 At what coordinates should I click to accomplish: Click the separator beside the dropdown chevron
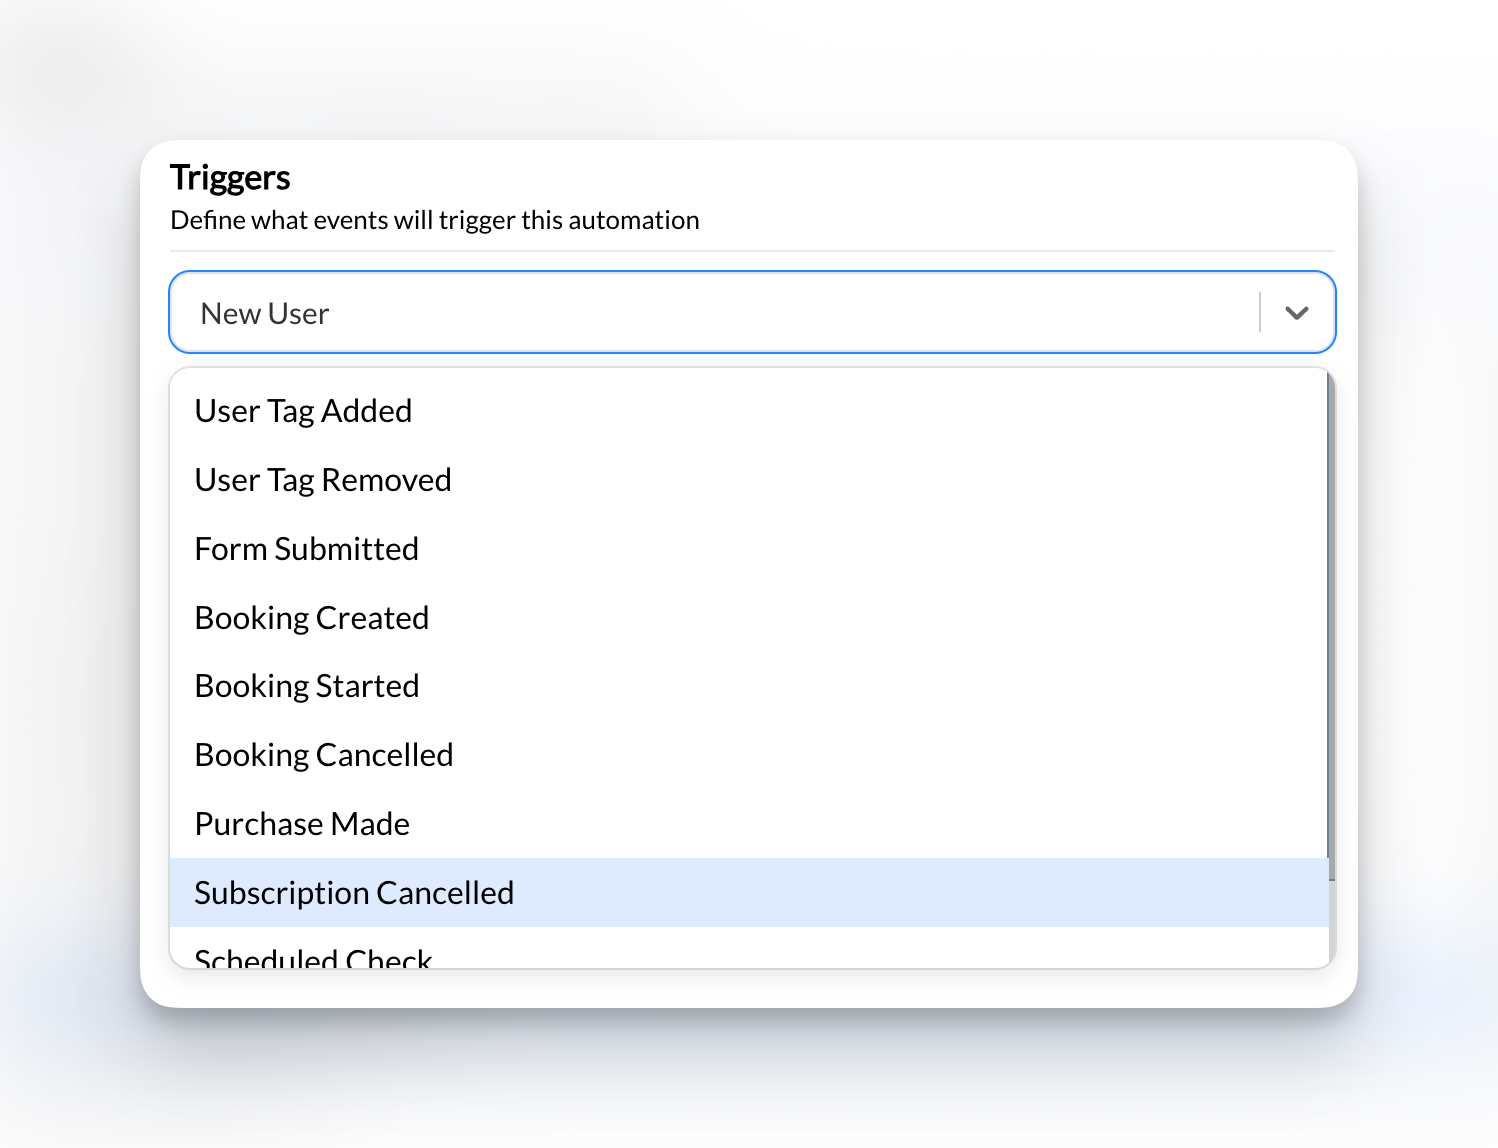[x=1260, y=313]
